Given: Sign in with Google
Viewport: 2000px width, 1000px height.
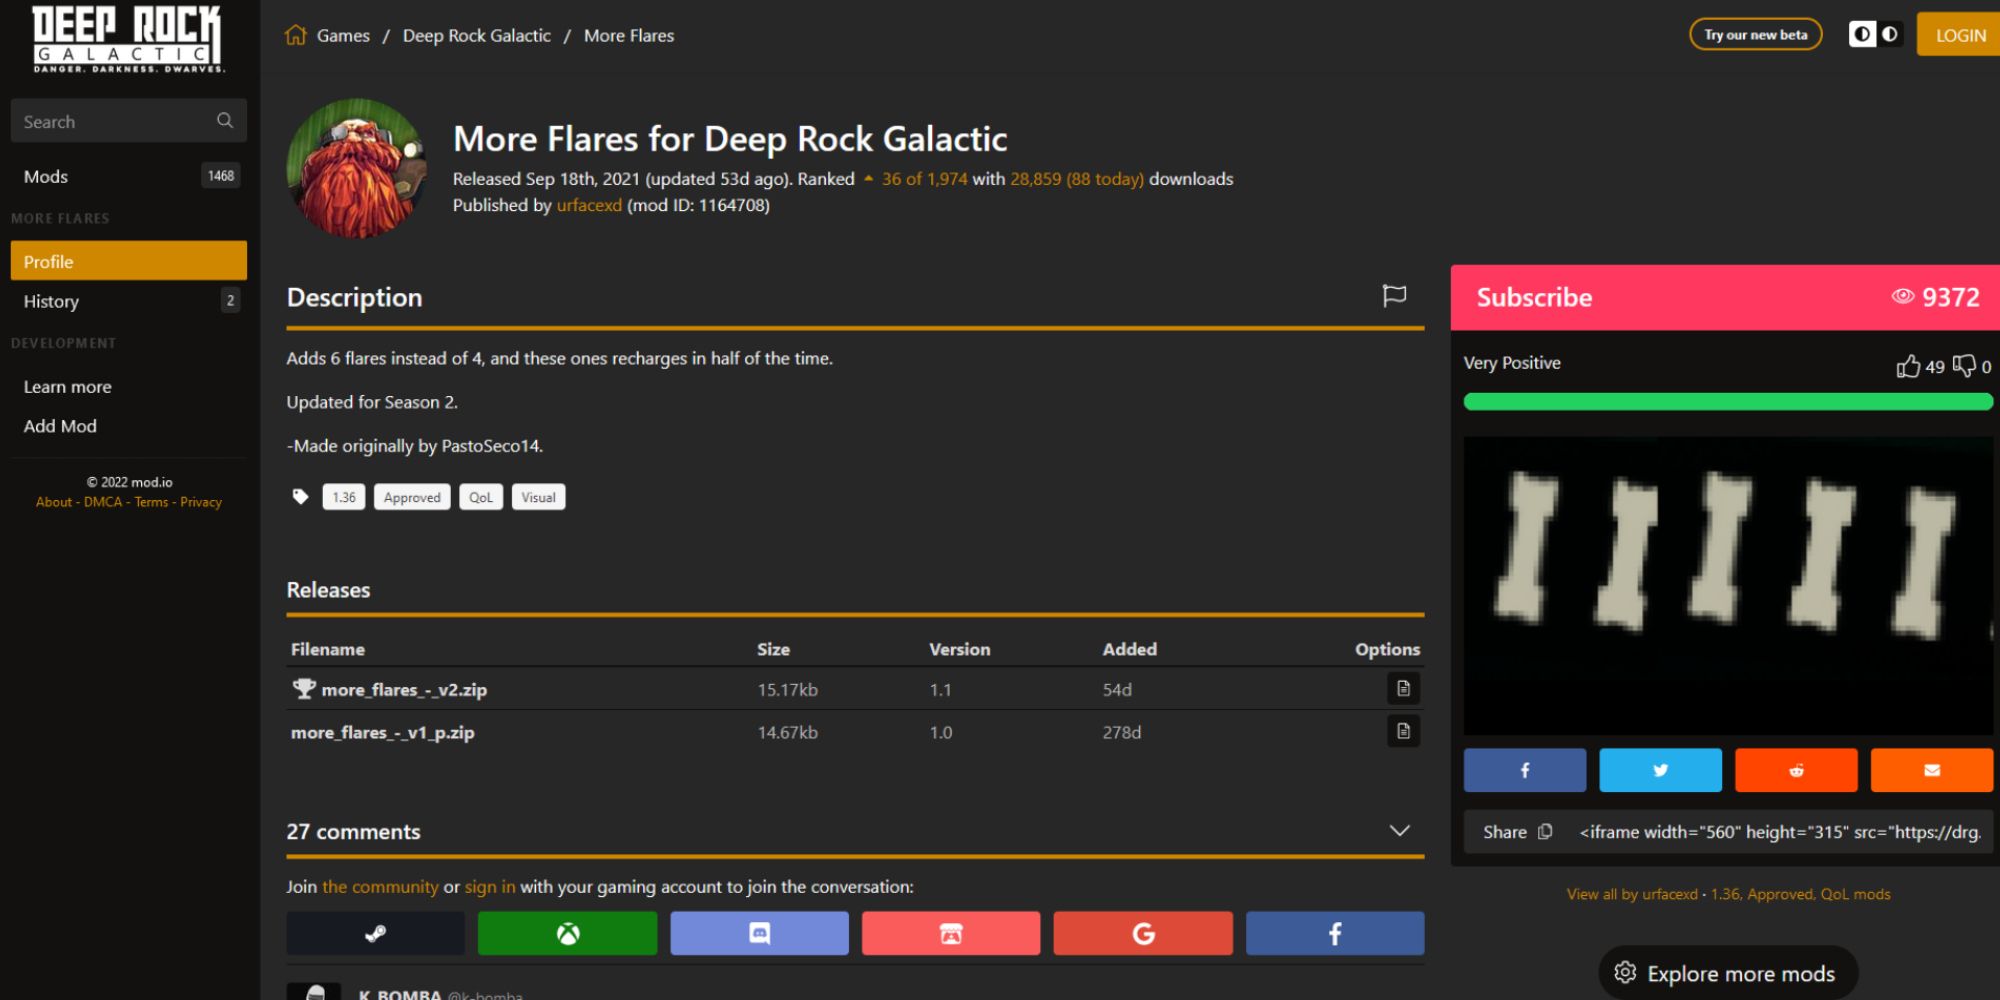Looking at the screenshot, I should [1143, 933].
